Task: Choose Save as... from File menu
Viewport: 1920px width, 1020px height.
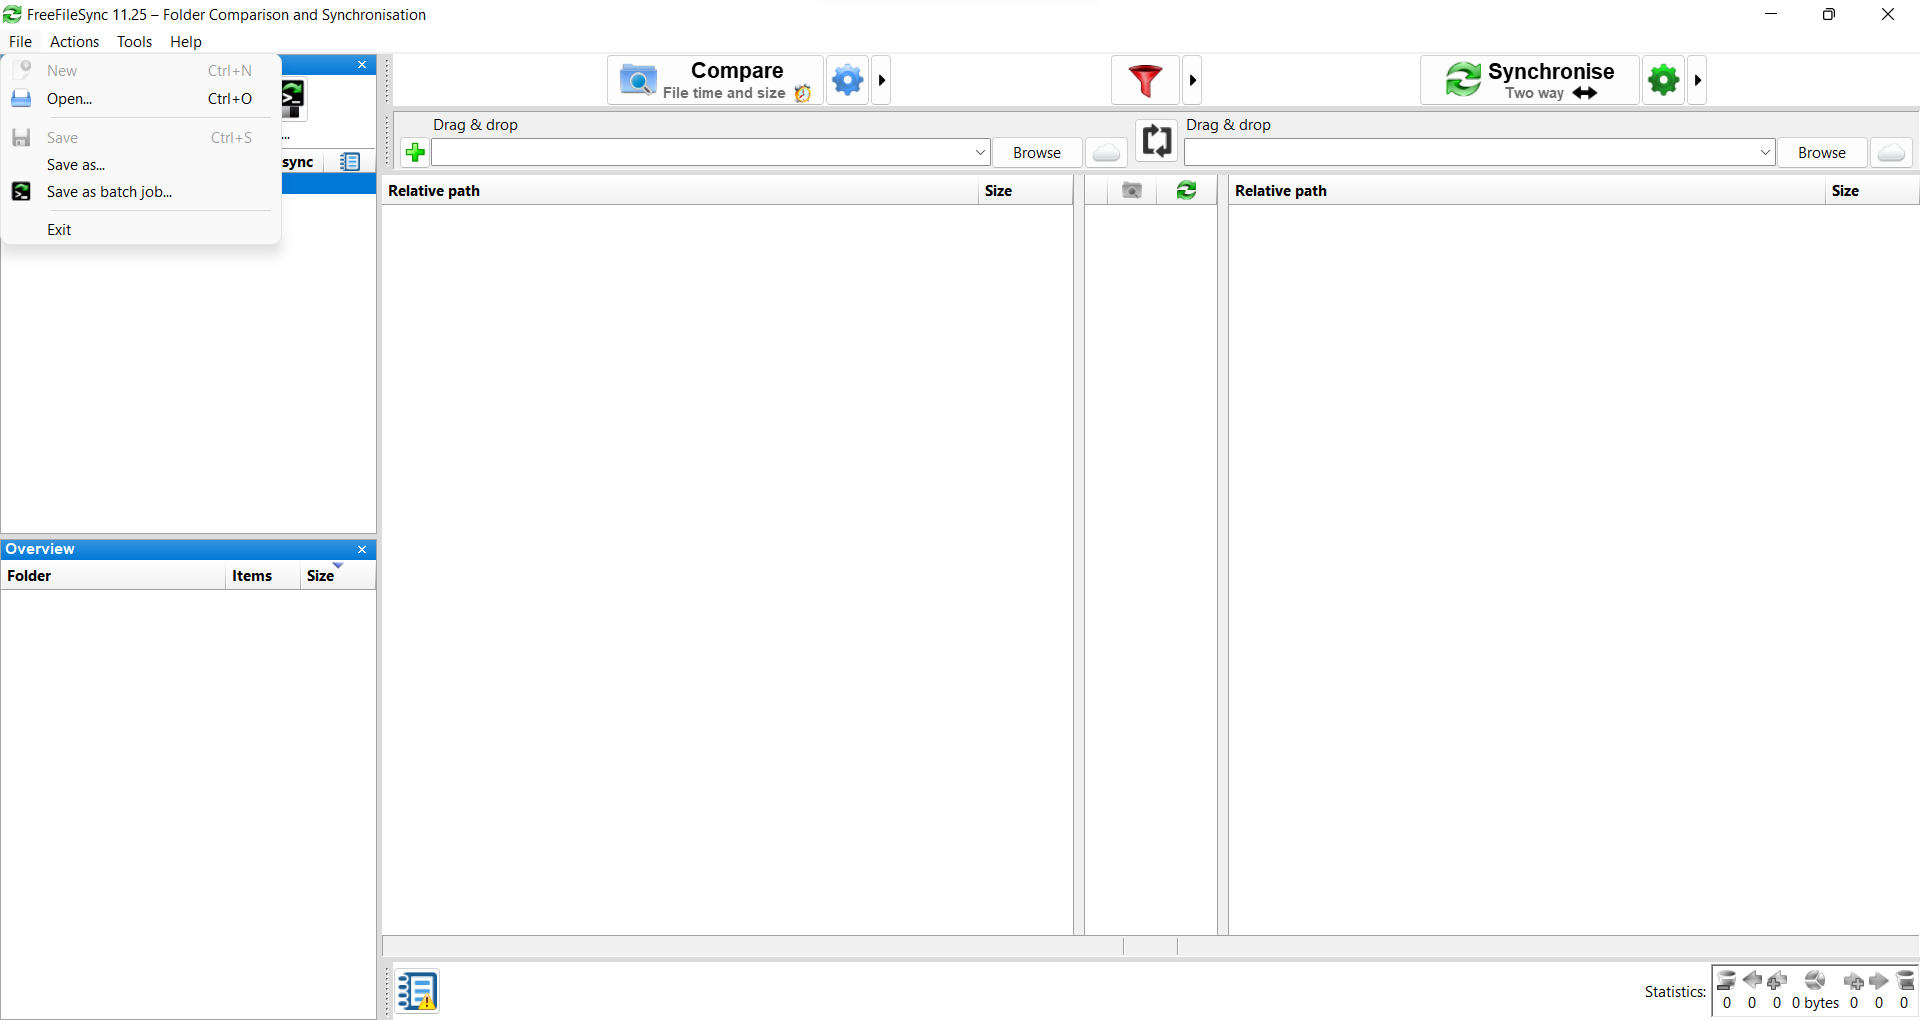Action: pyautogui.click(x=141, y=165)
